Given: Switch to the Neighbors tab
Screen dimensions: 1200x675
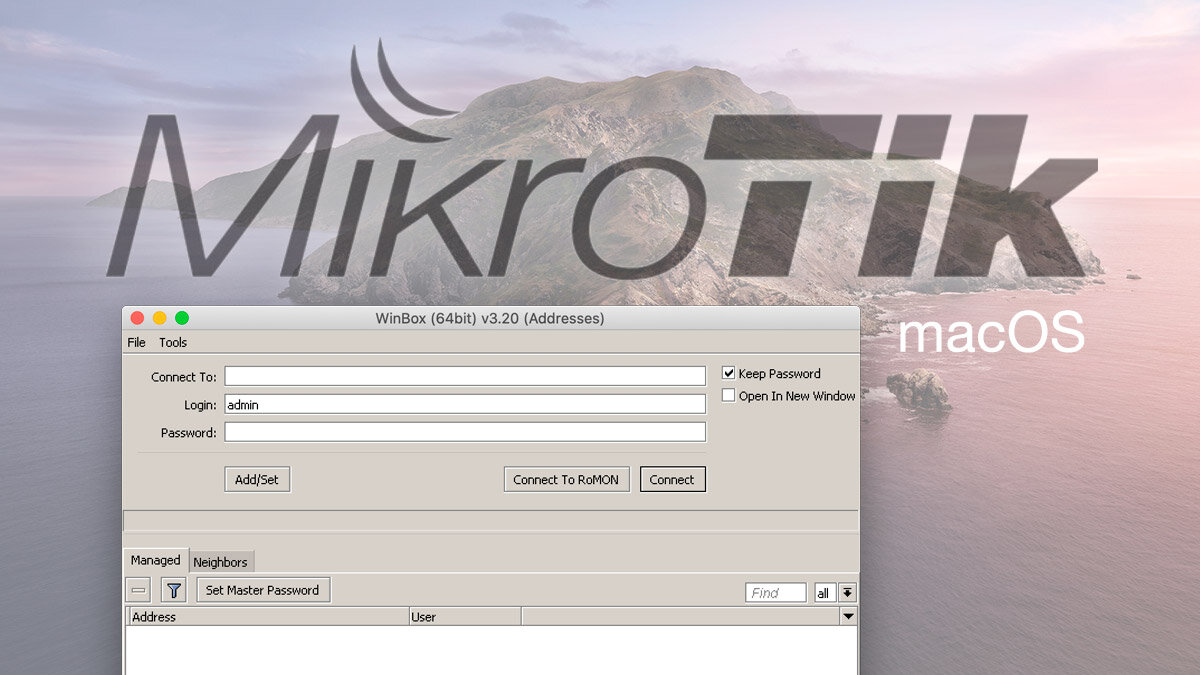Looking at the screenshot, I should [221, 562].
